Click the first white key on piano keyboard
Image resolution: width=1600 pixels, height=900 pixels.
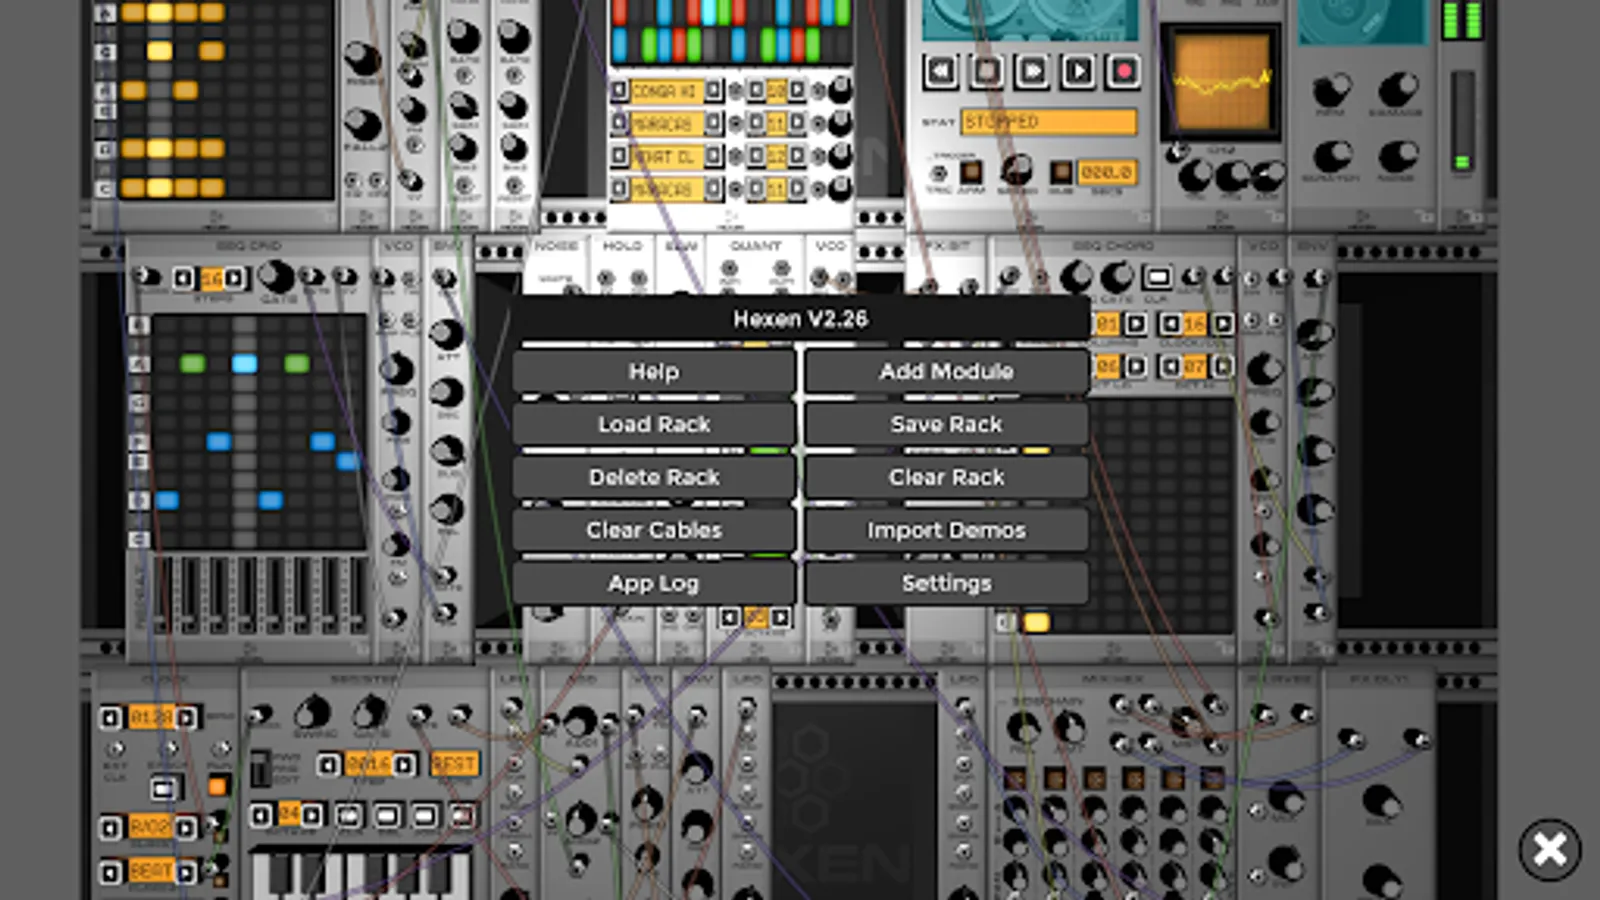coord(262,875)
